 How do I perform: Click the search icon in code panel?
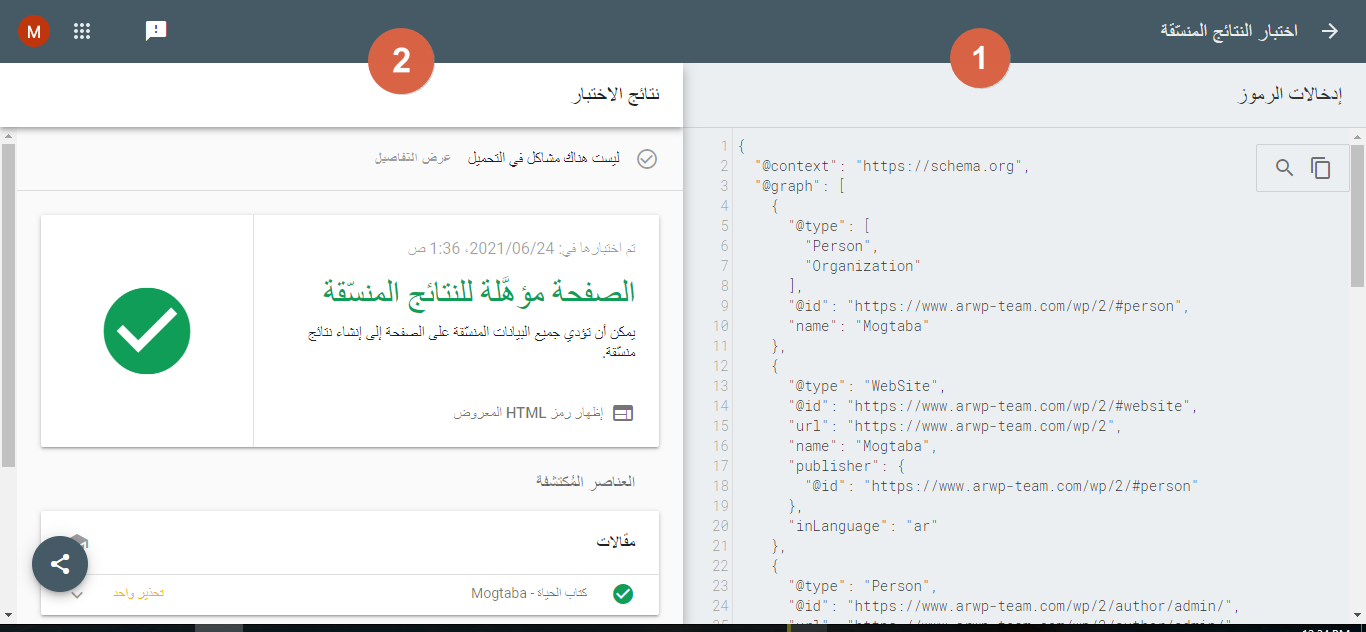1285,168
